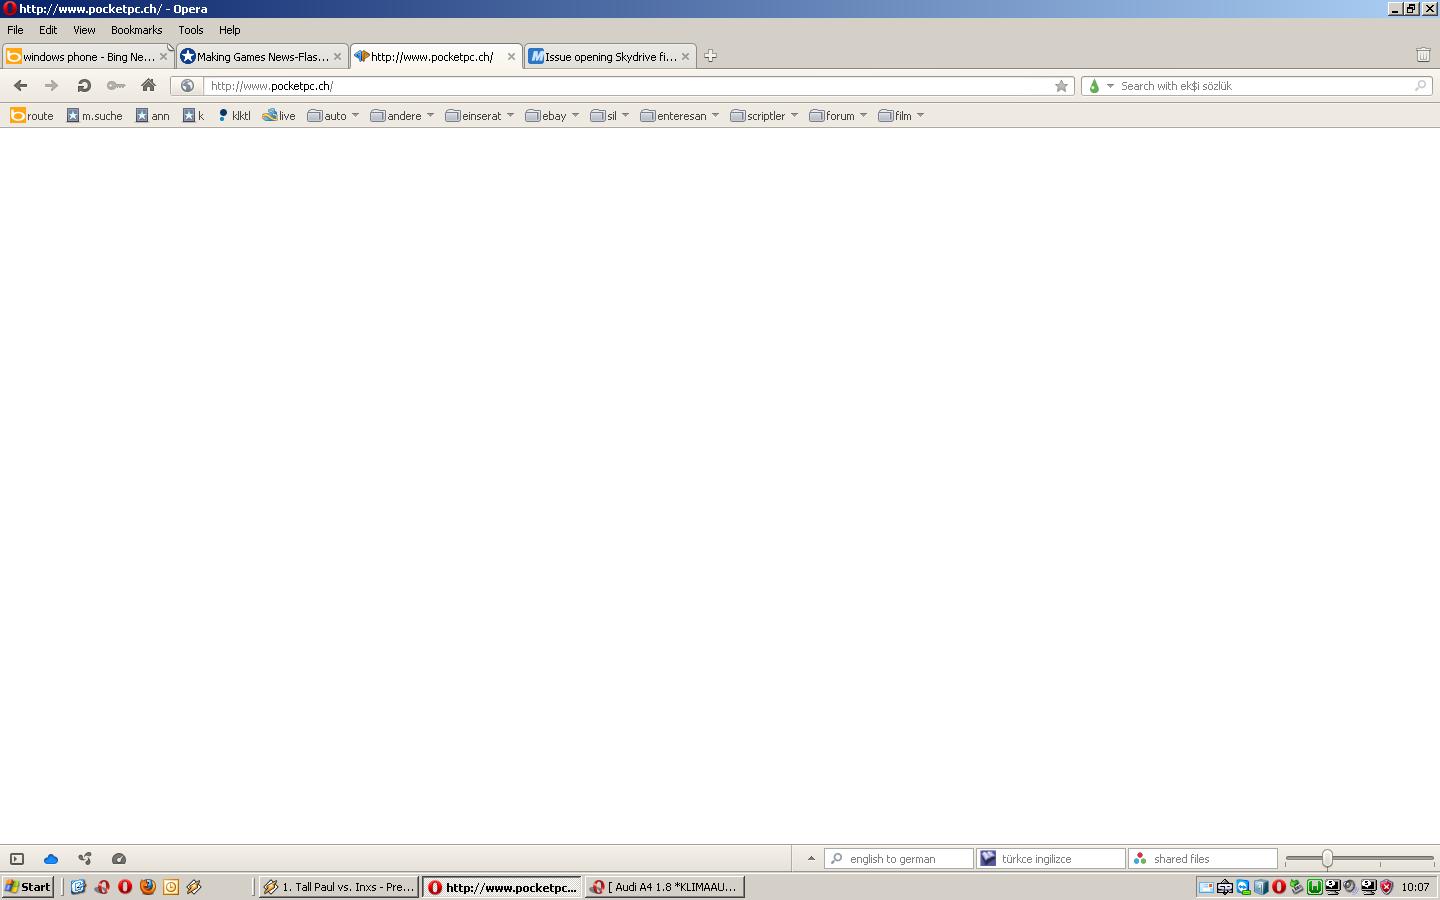Image resolution: width=1440 pixels, height=900 pixels.
Task: Open the Windows Start button
Action: pyautogui.click(x=28, y=887)
